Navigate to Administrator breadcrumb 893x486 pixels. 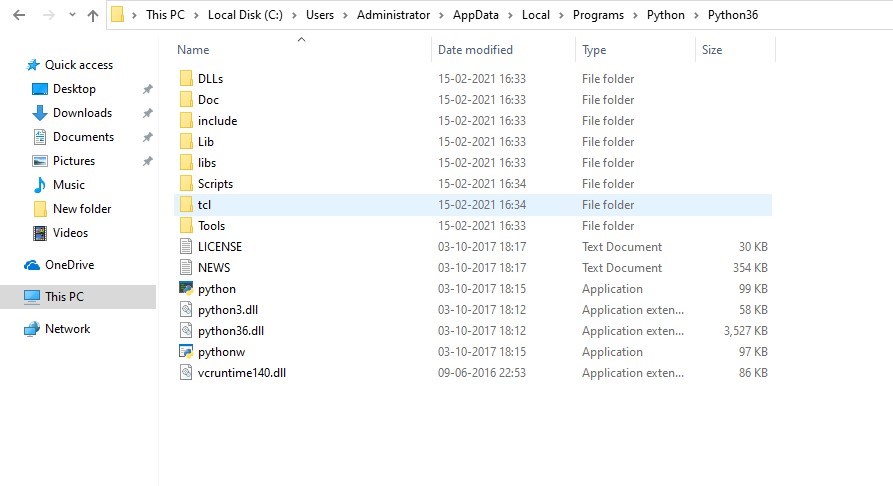(x=393, y=15)
